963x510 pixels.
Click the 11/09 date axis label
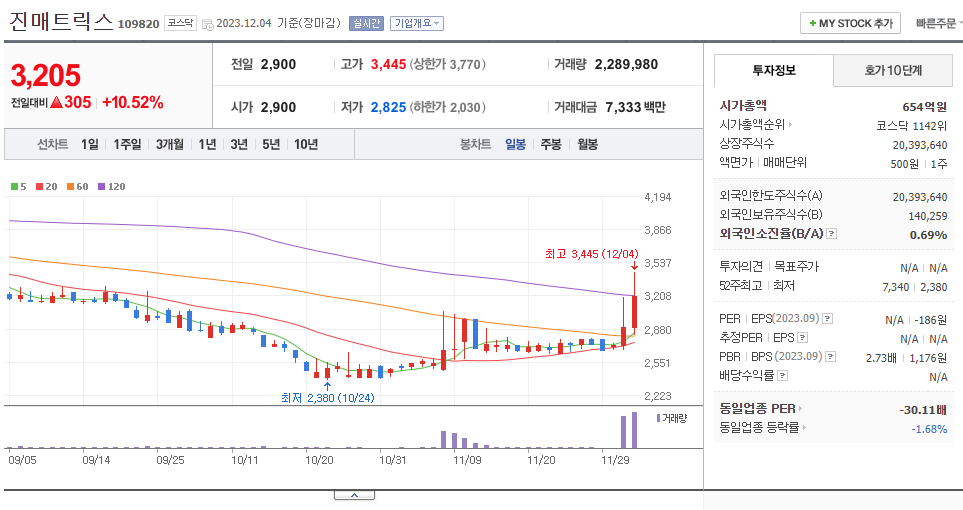[x=467, y=460]
